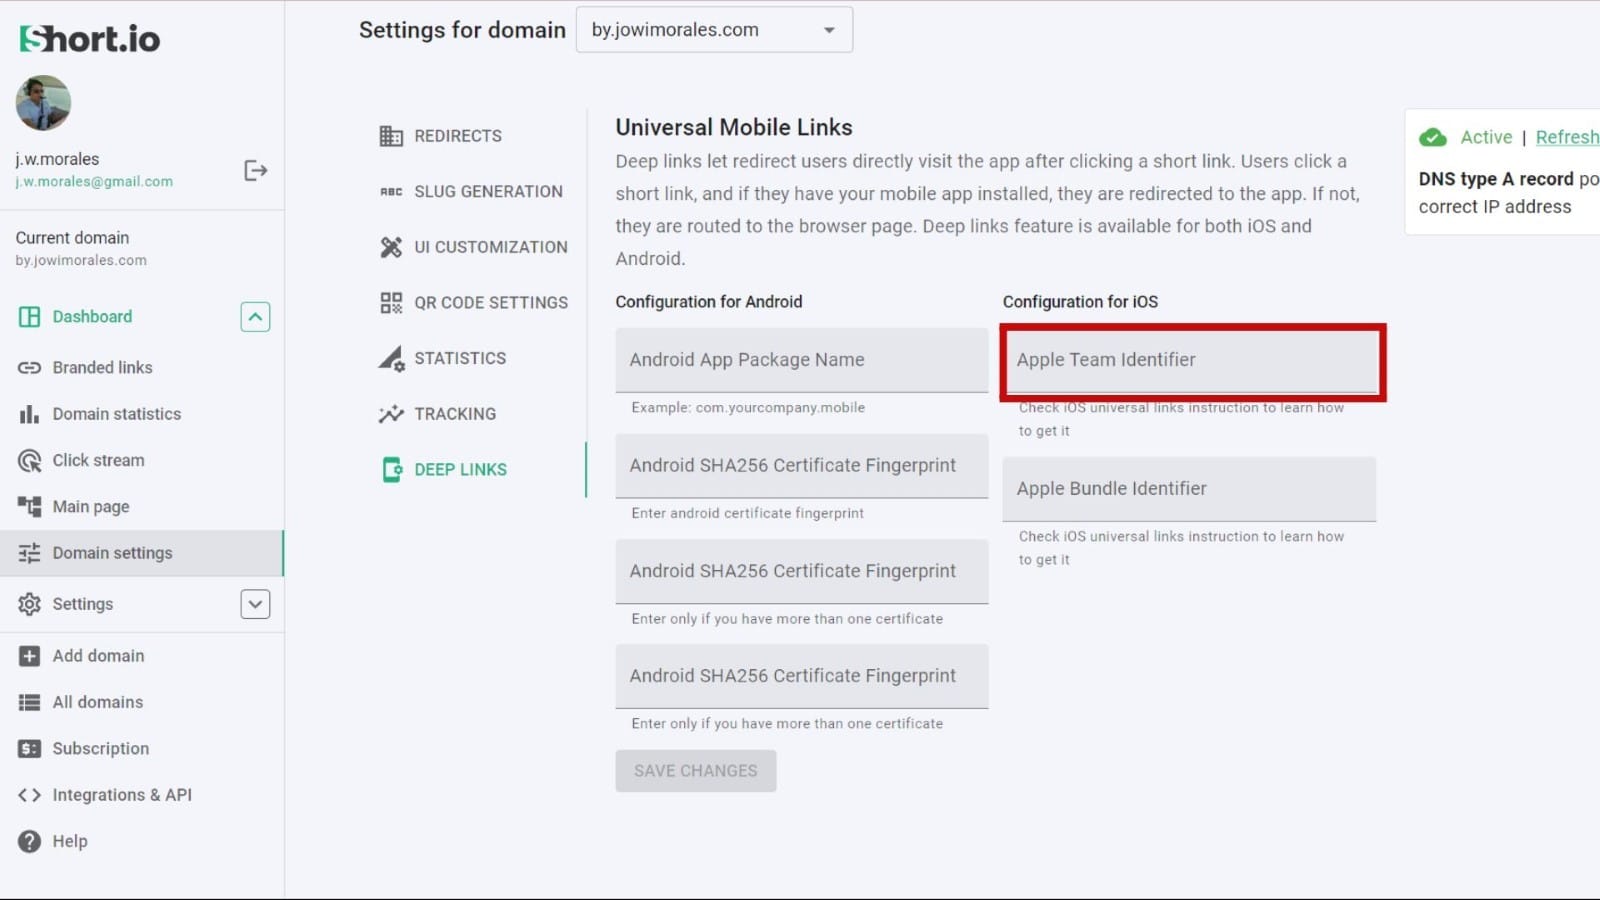Click the Main page icon

[30, 507]
